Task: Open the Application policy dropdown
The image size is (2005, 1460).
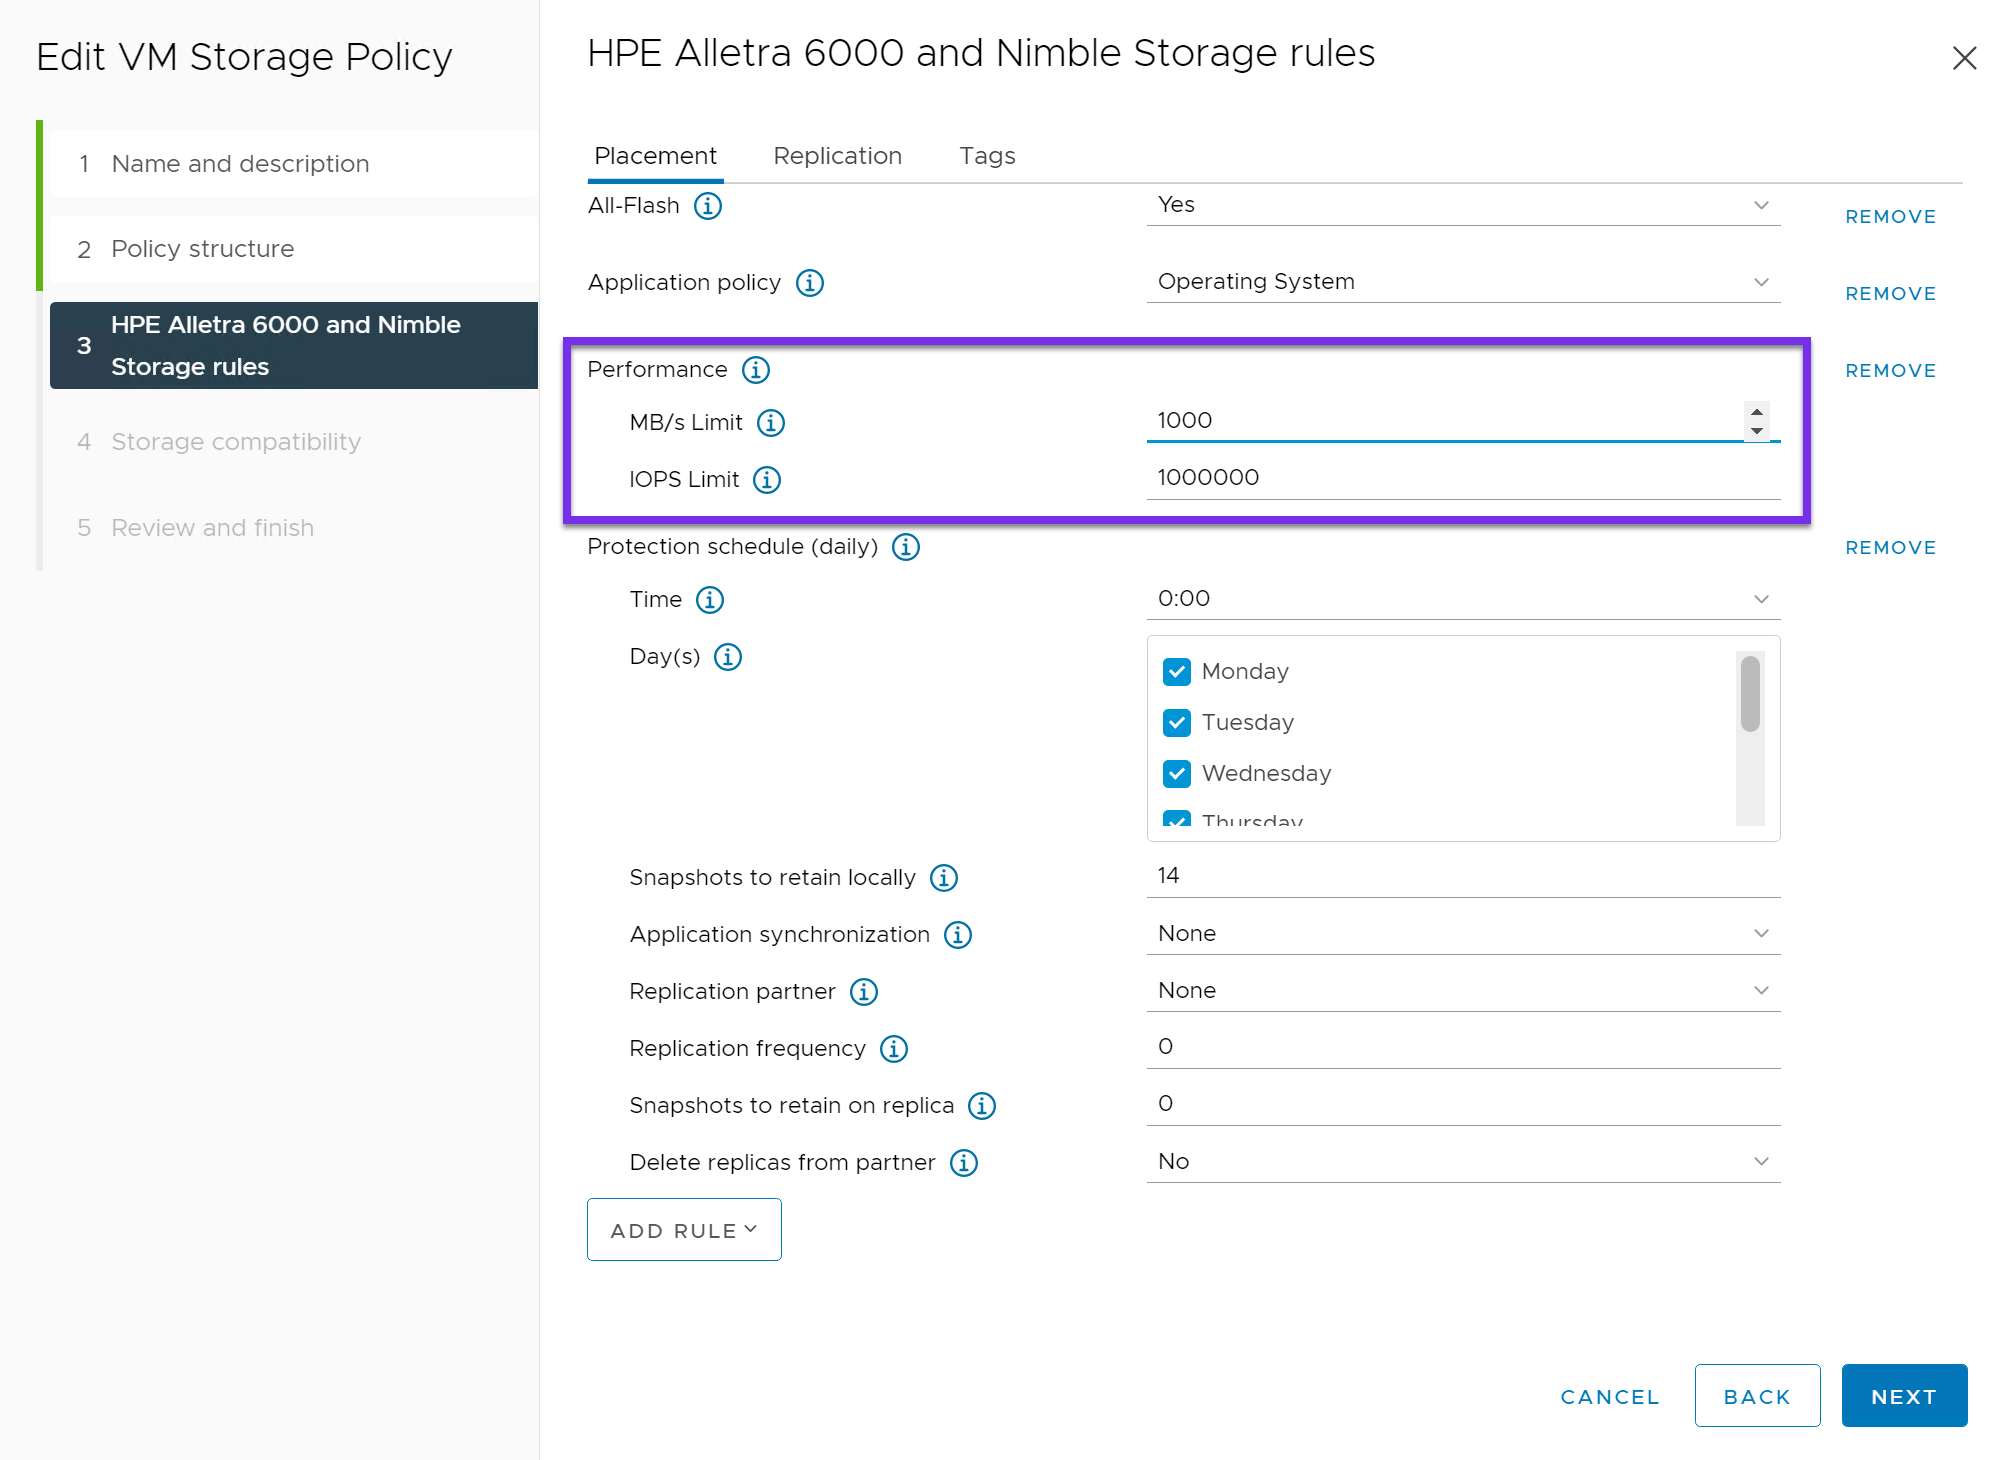Action: 1462,282
